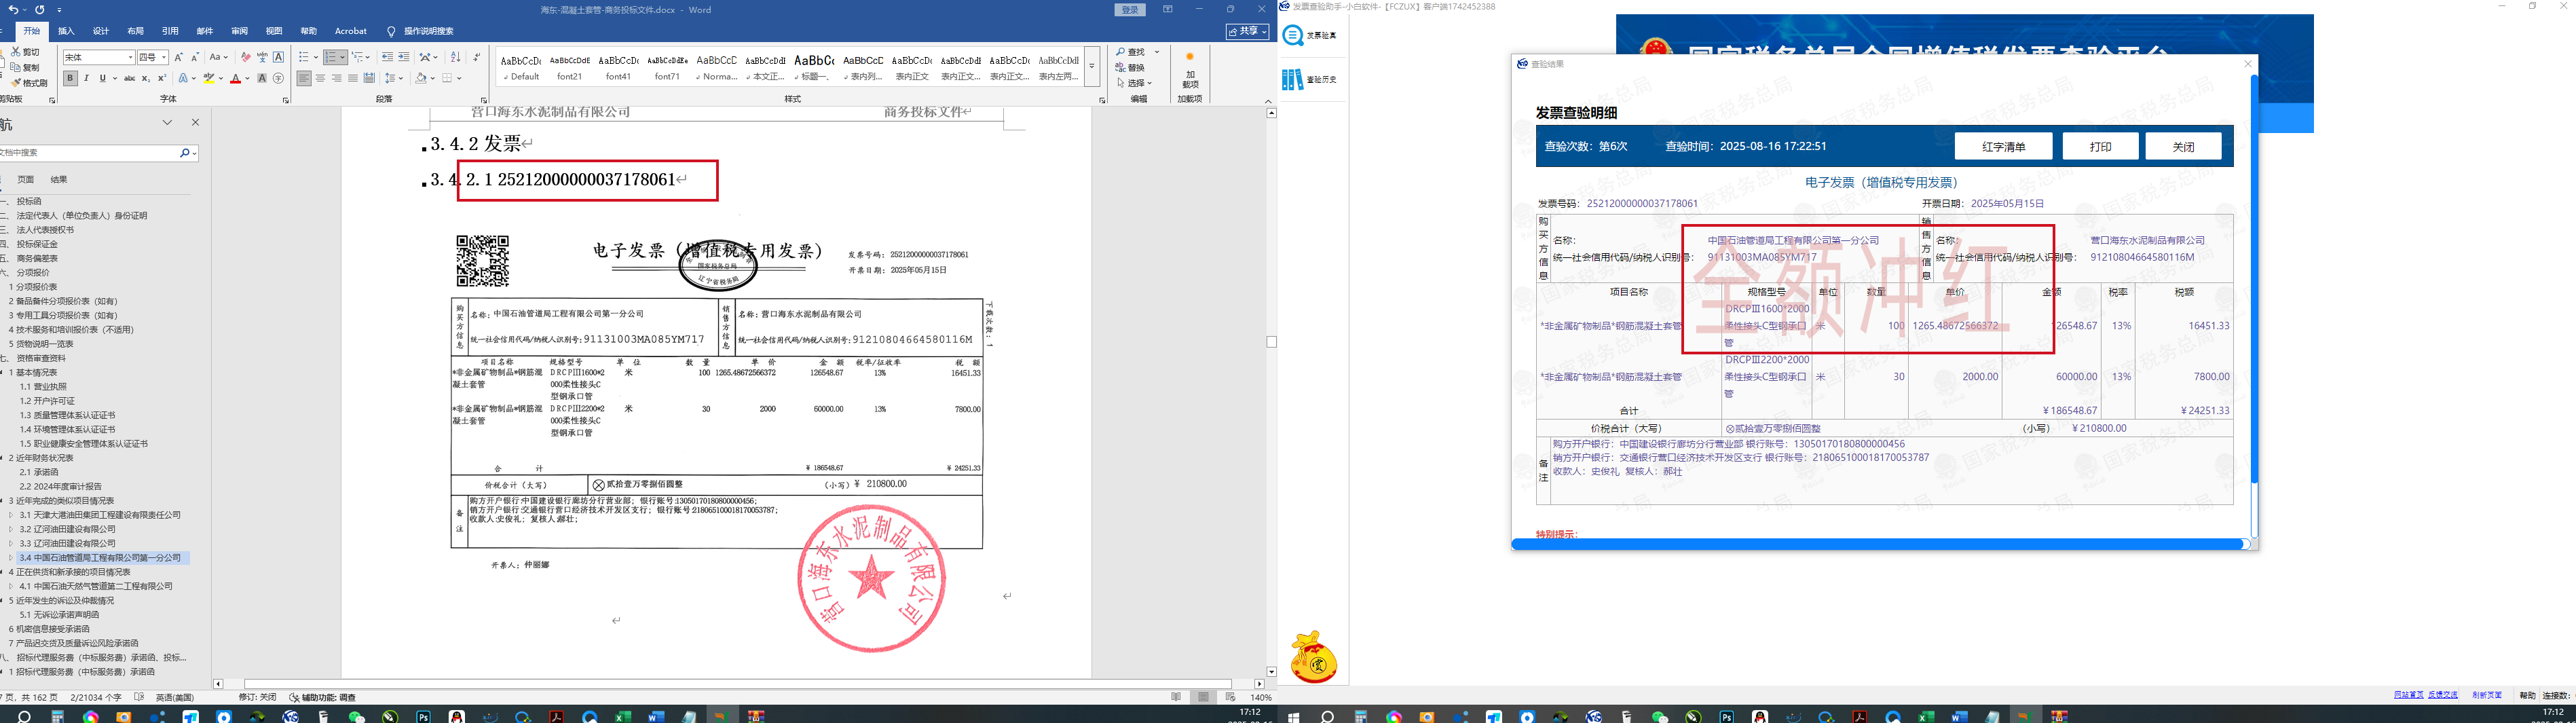Toggle Italic formatting
Image resolution: width=2576 pixels, height=723 pixels.
click(x=86, y=78)
